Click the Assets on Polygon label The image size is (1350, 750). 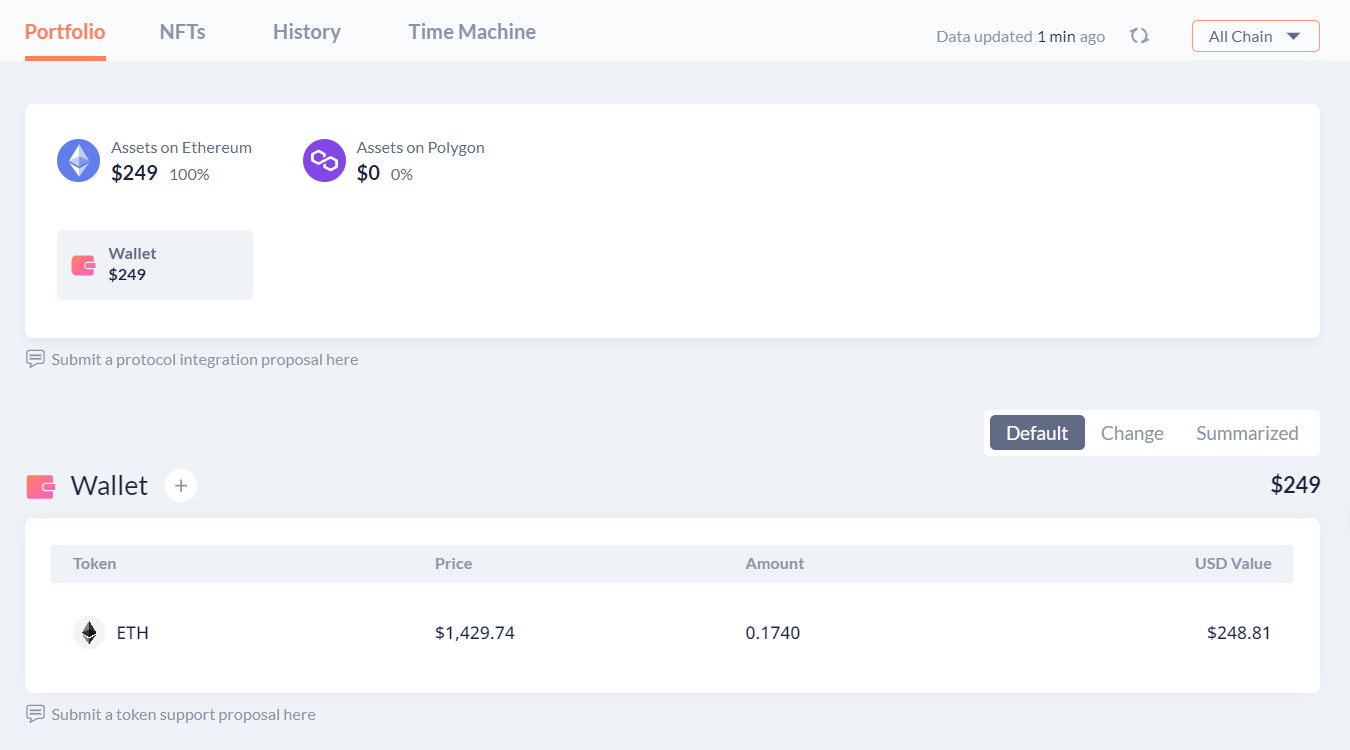point(421,147)
